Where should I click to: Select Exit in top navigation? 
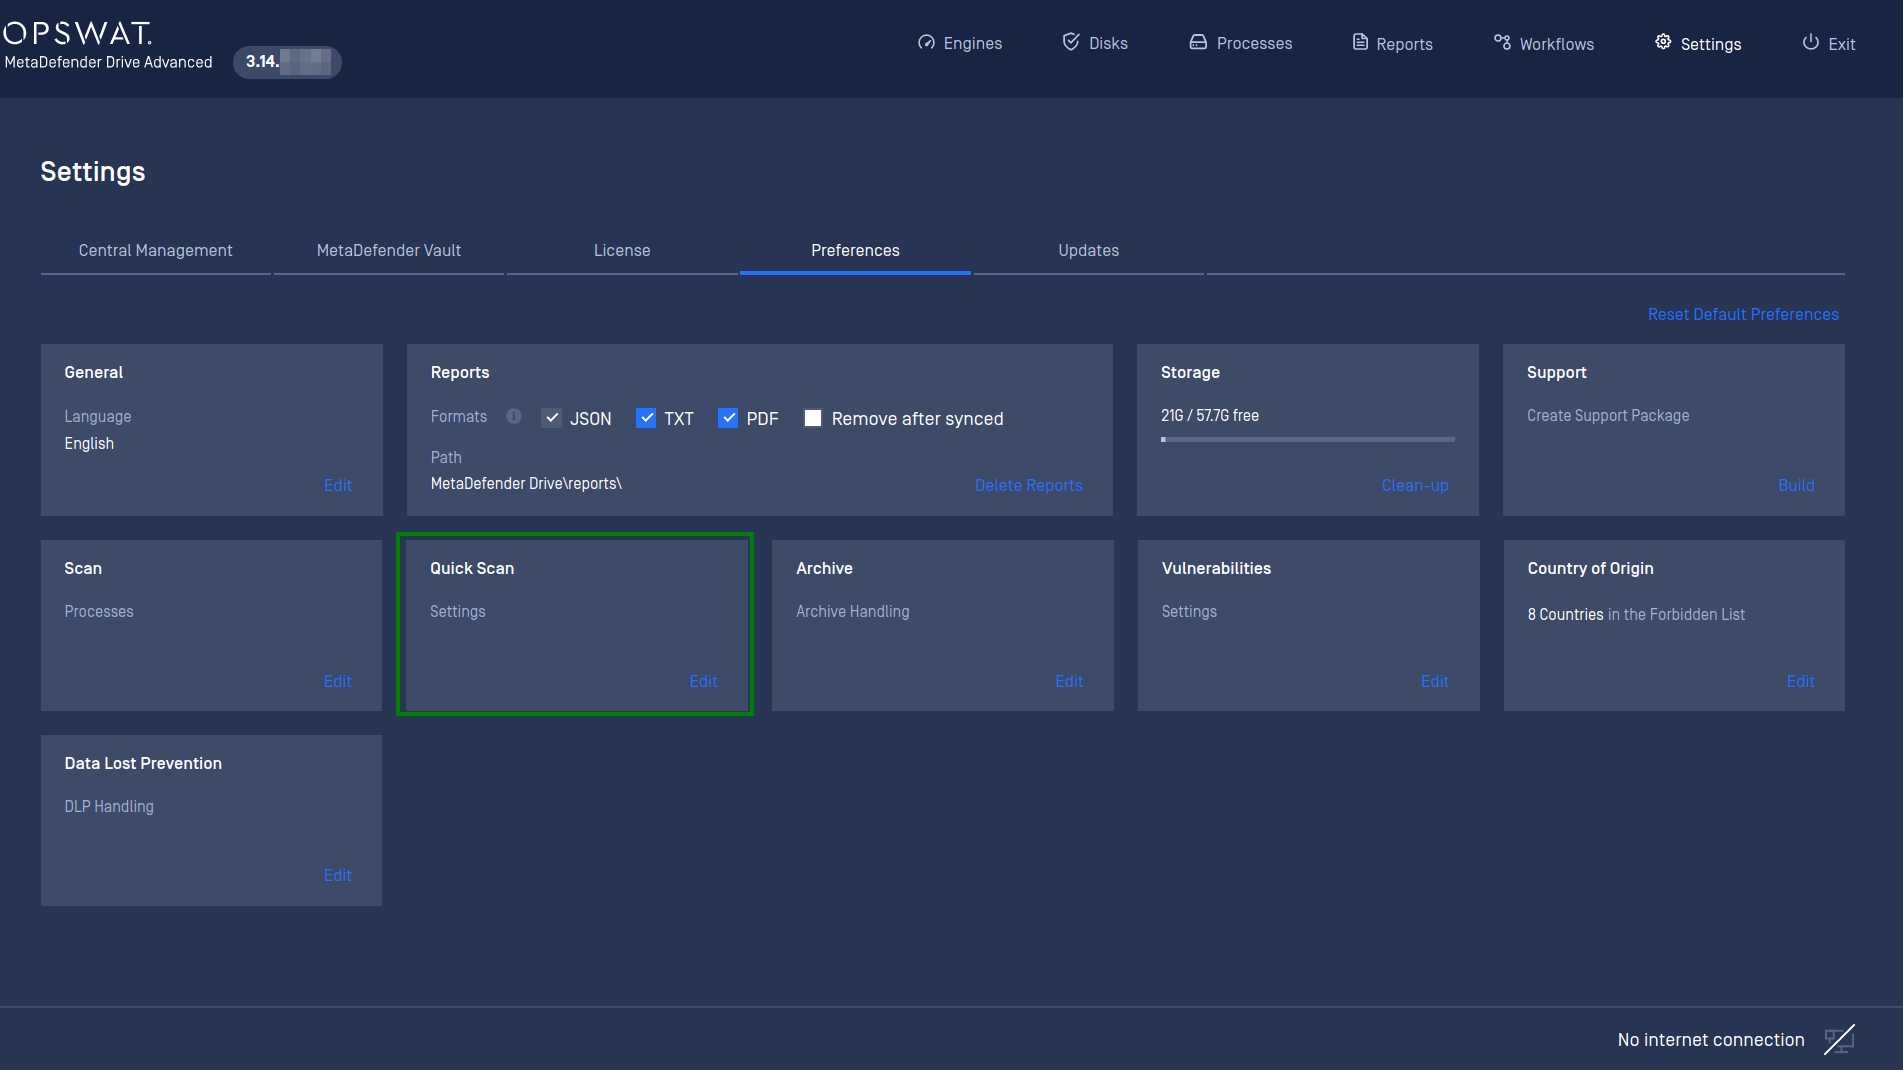pos(1829,43)
